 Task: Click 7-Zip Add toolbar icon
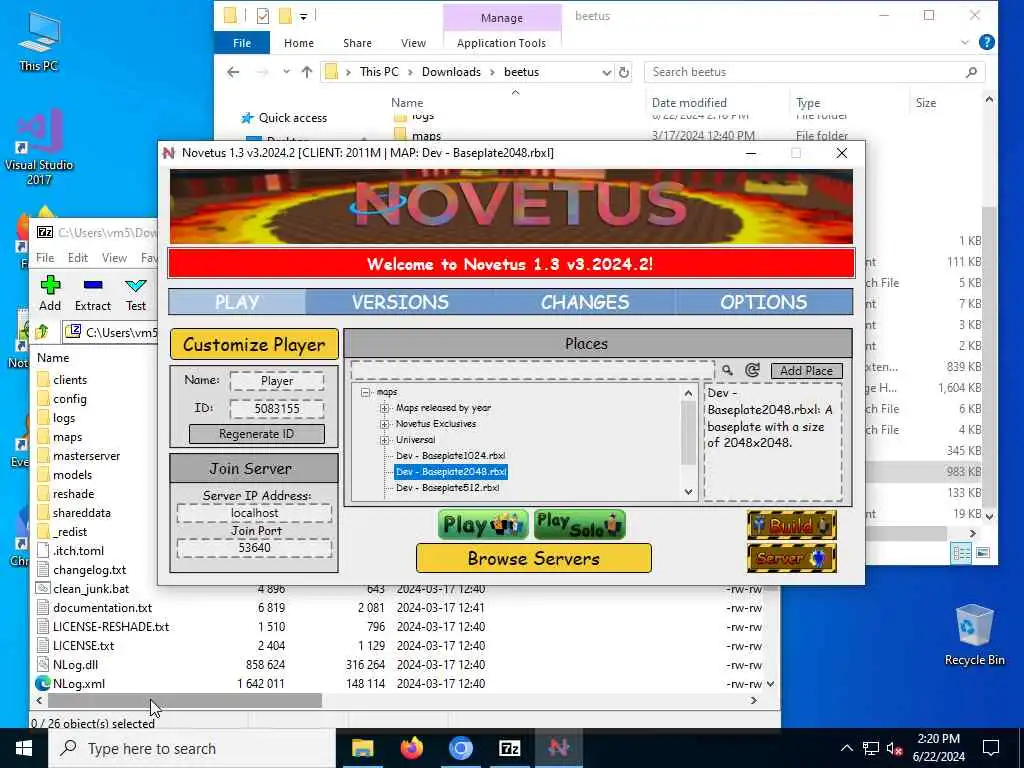point(50,293)
